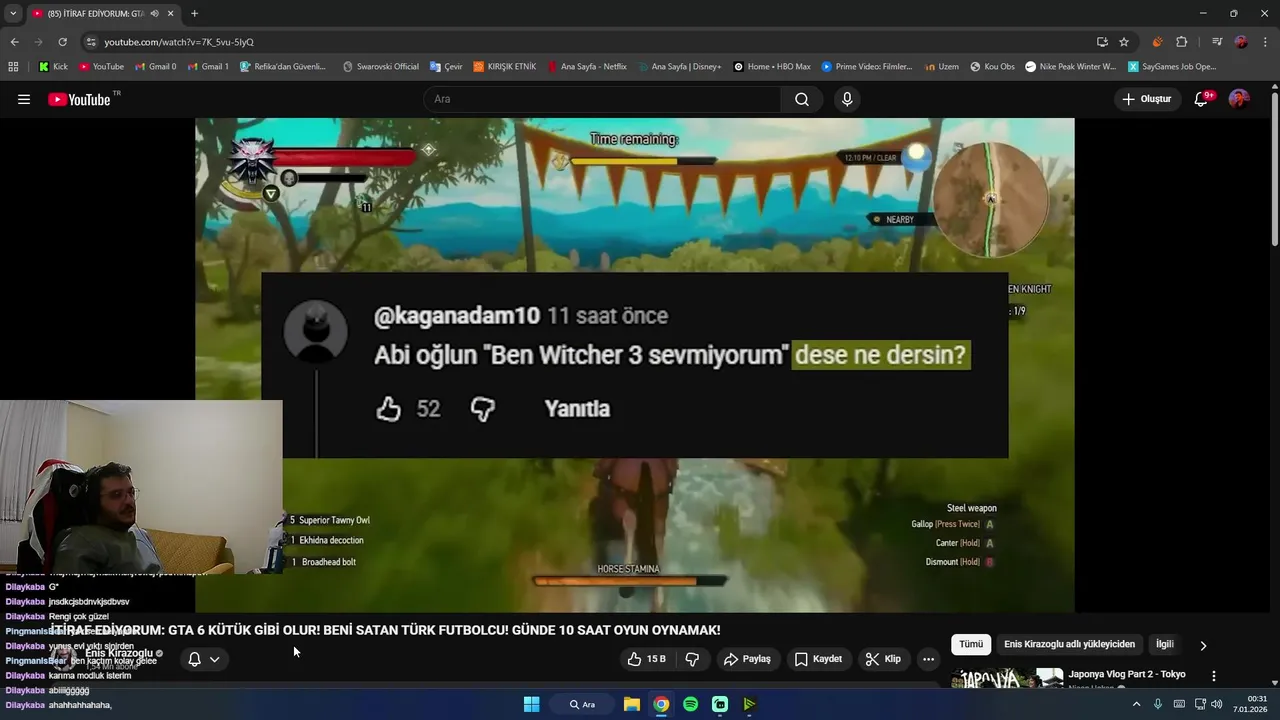Open the media control icon in Chrome toolbar

click(x=1217, y=42)
